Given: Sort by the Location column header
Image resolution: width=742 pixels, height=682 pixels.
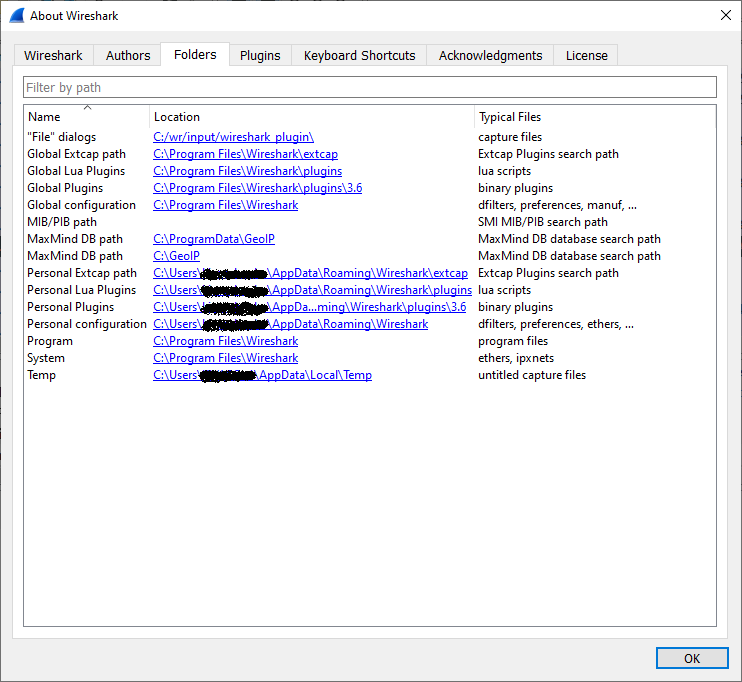Looking at the screenshot, I should 312,116.
